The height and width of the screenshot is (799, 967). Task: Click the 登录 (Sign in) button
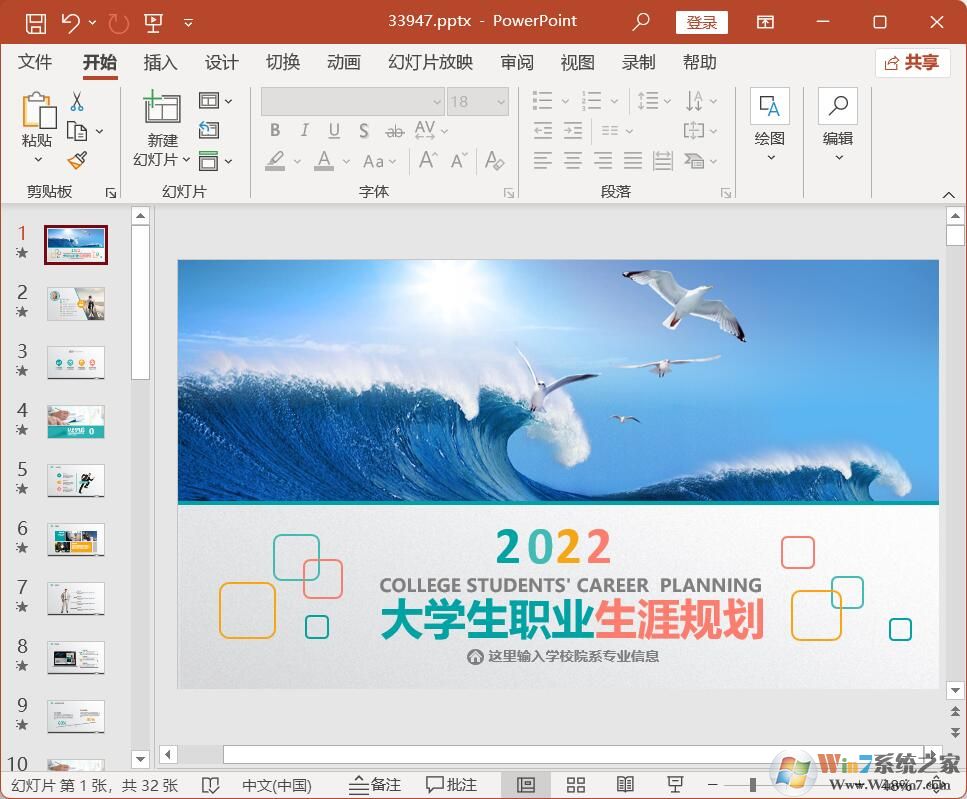pos(702,21)
